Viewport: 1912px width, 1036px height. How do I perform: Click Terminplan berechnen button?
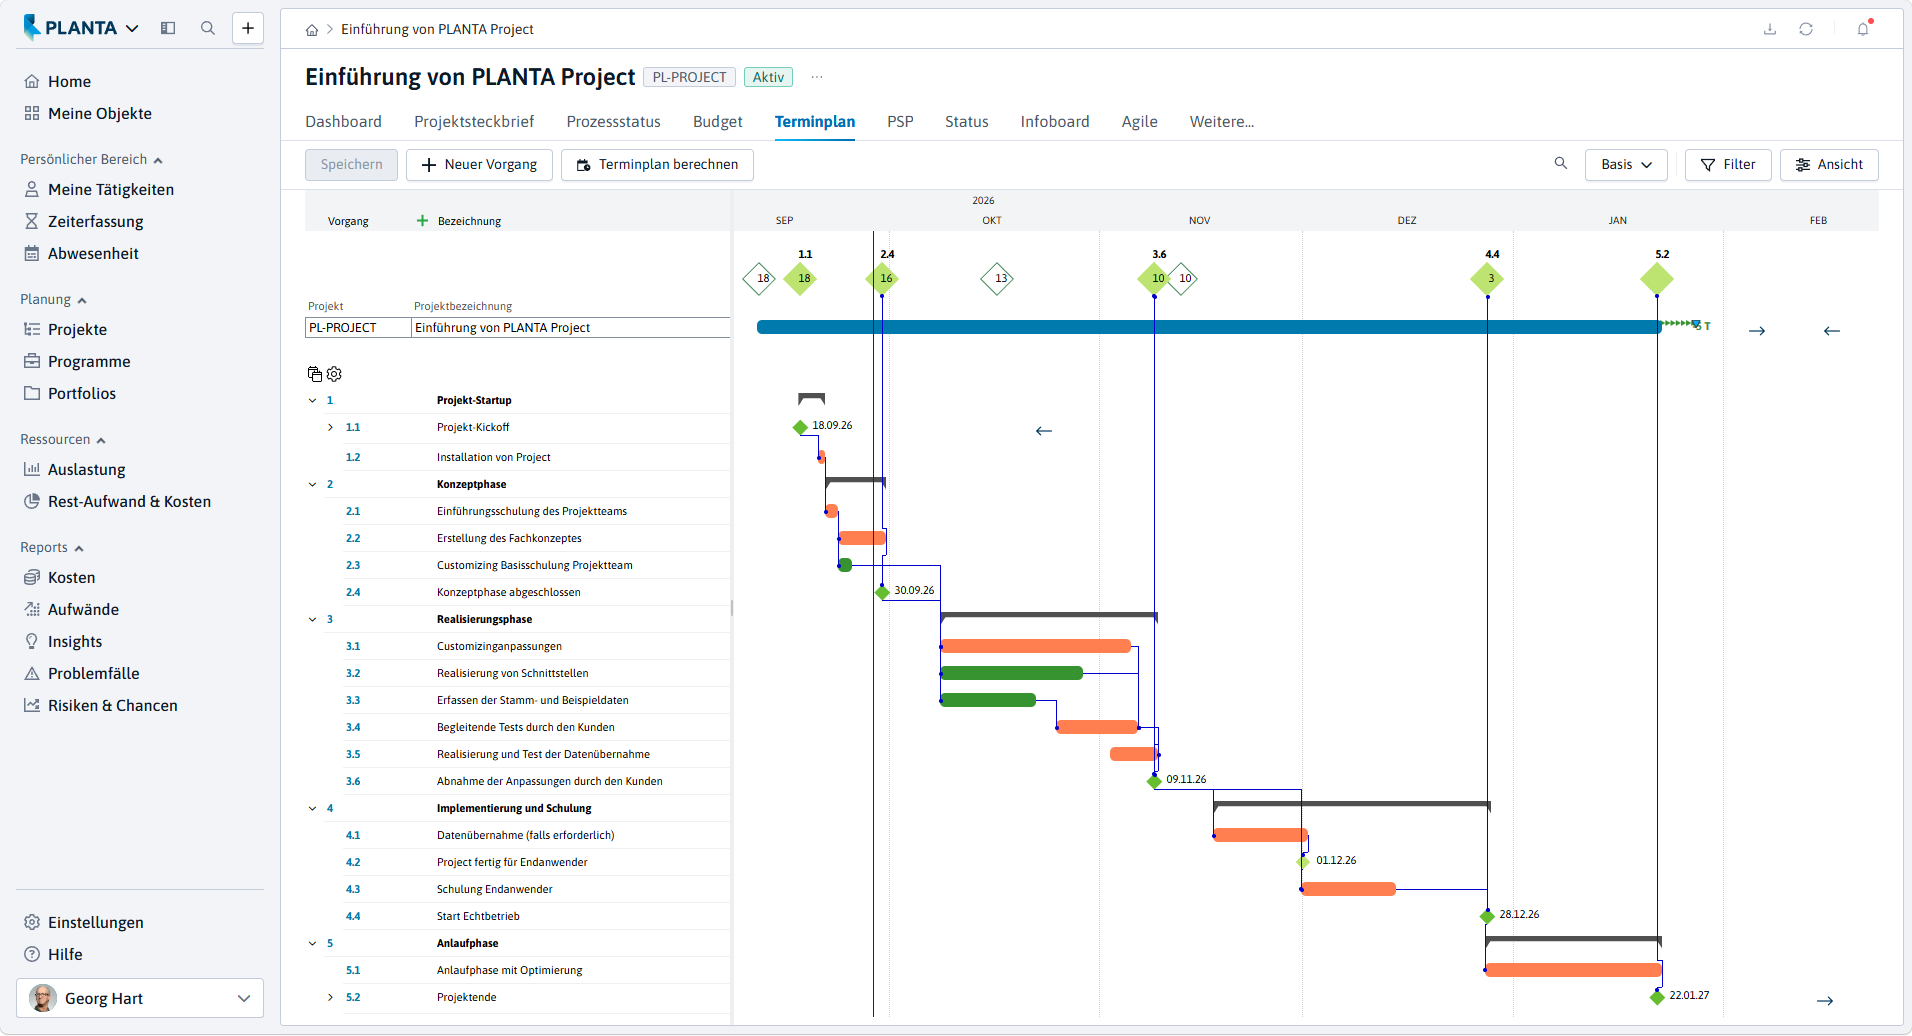(657, 164)
